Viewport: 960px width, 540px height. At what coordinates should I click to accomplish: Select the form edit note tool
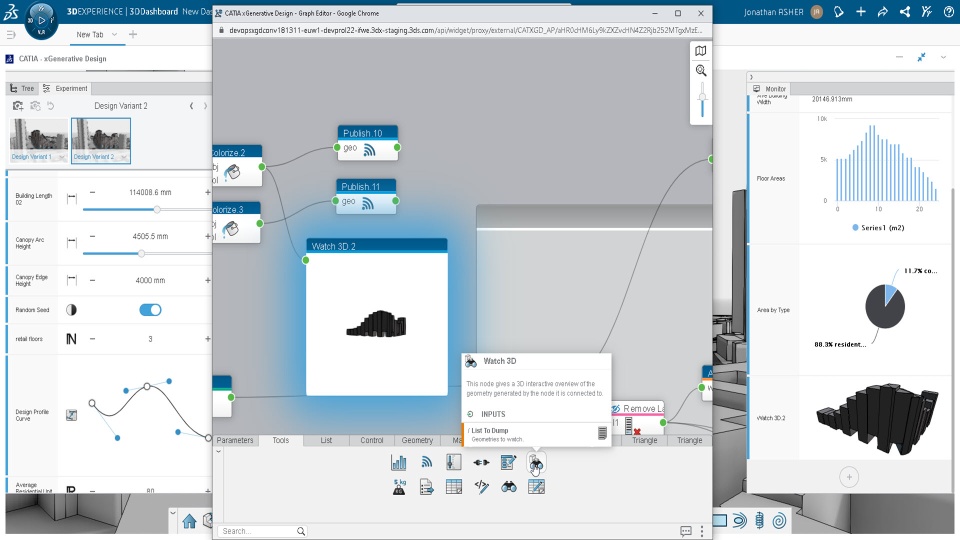coord(508,463)
